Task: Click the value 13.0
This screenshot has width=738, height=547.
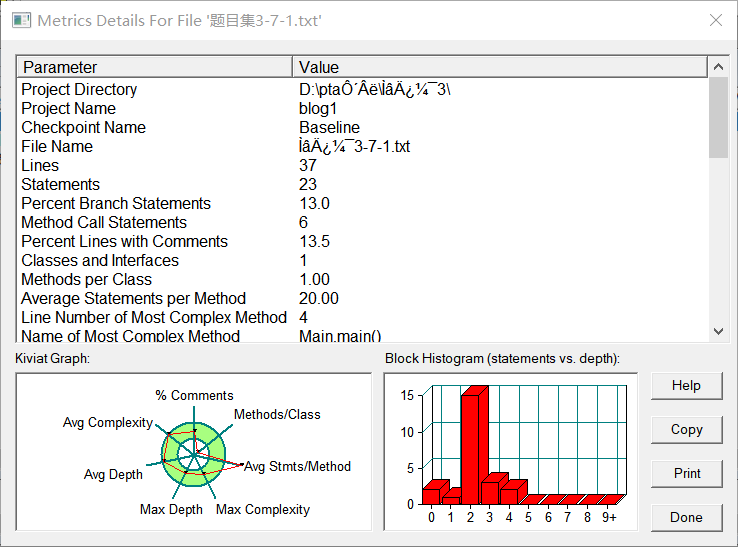Action: tap(314, 203)
